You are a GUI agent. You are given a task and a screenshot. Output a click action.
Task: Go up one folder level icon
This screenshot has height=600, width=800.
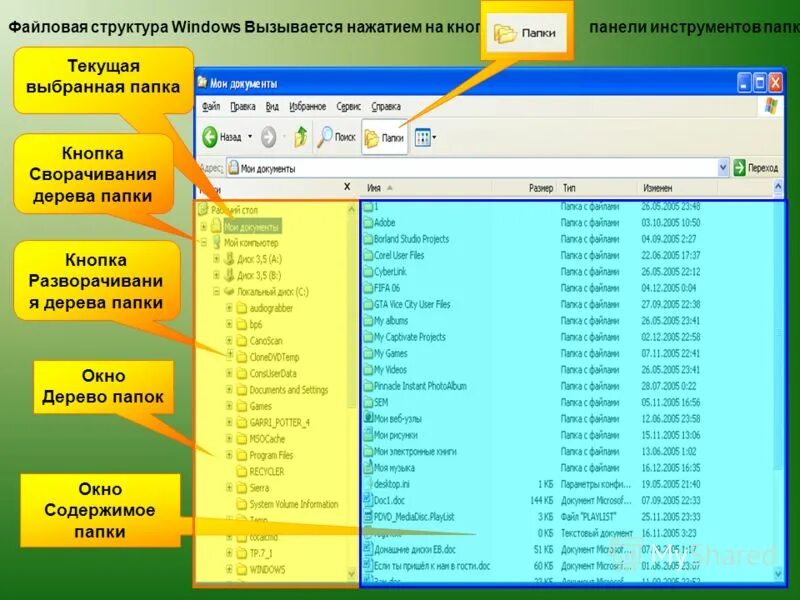[301, 137]
